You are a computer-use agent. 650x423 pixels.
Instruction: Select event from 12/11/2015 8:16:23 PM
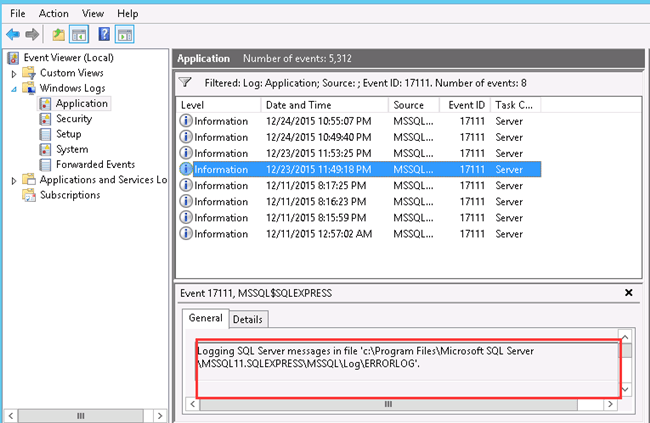tap(359, 202)
